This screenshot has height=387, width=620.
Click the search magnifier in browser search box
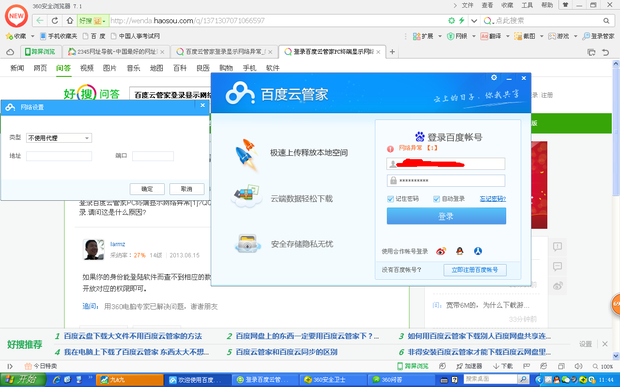click(606, 21)
